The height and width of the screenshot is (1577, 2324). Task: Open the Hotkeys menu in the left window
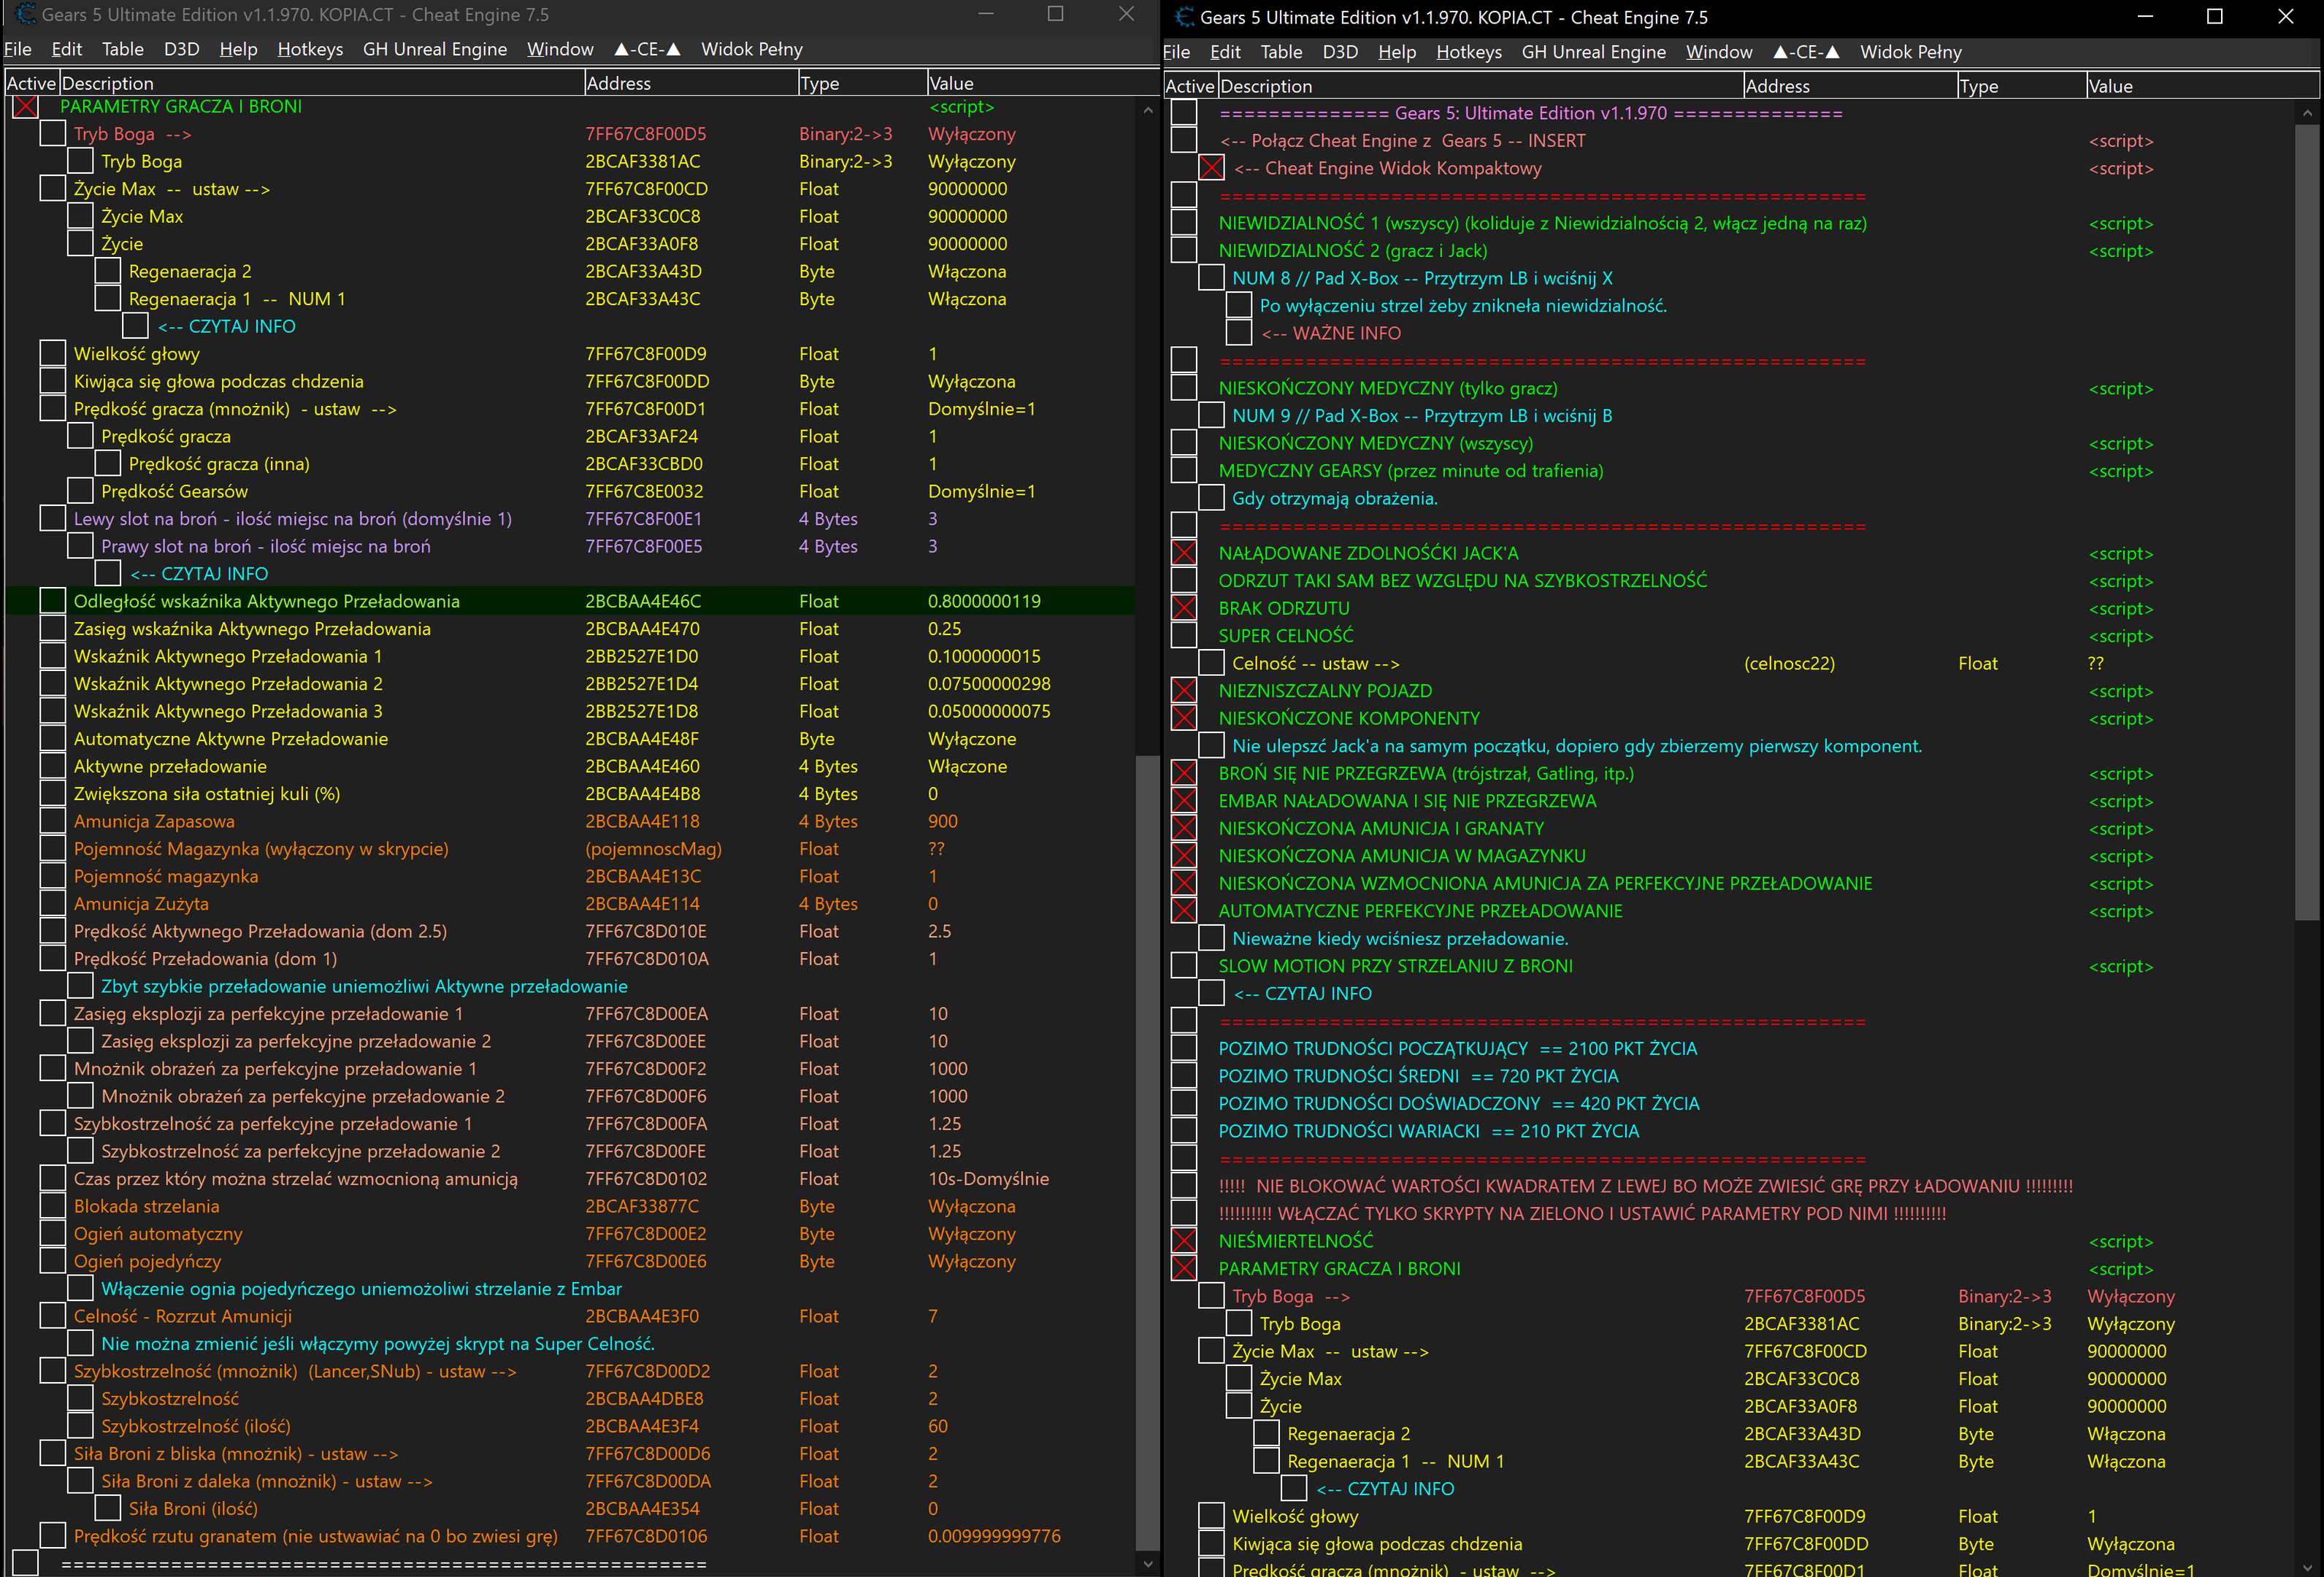(310, 49)
